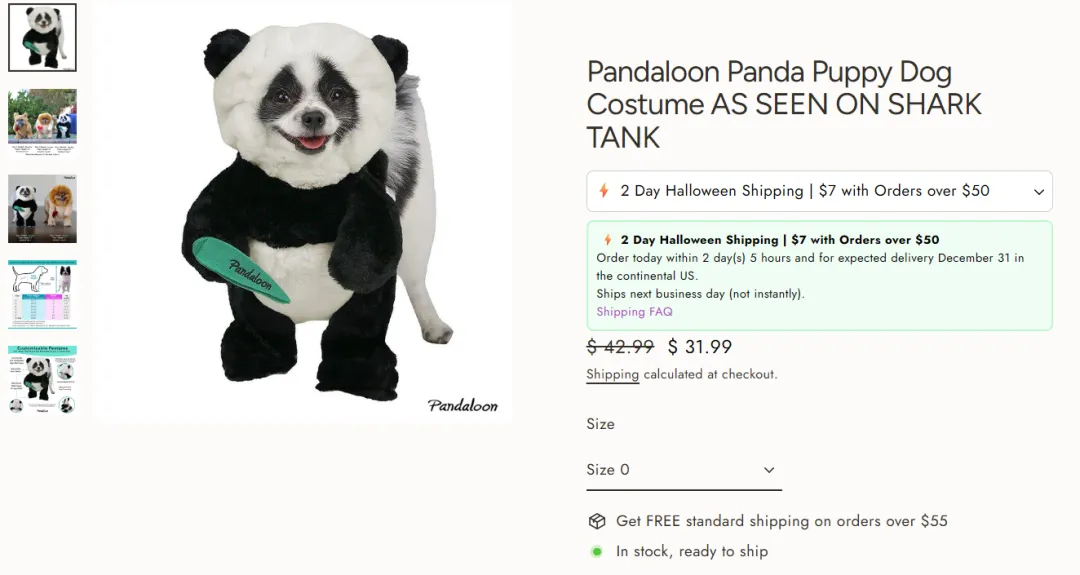
Task: Click the green in-stock status dot
Action: (x=597, y=551)
